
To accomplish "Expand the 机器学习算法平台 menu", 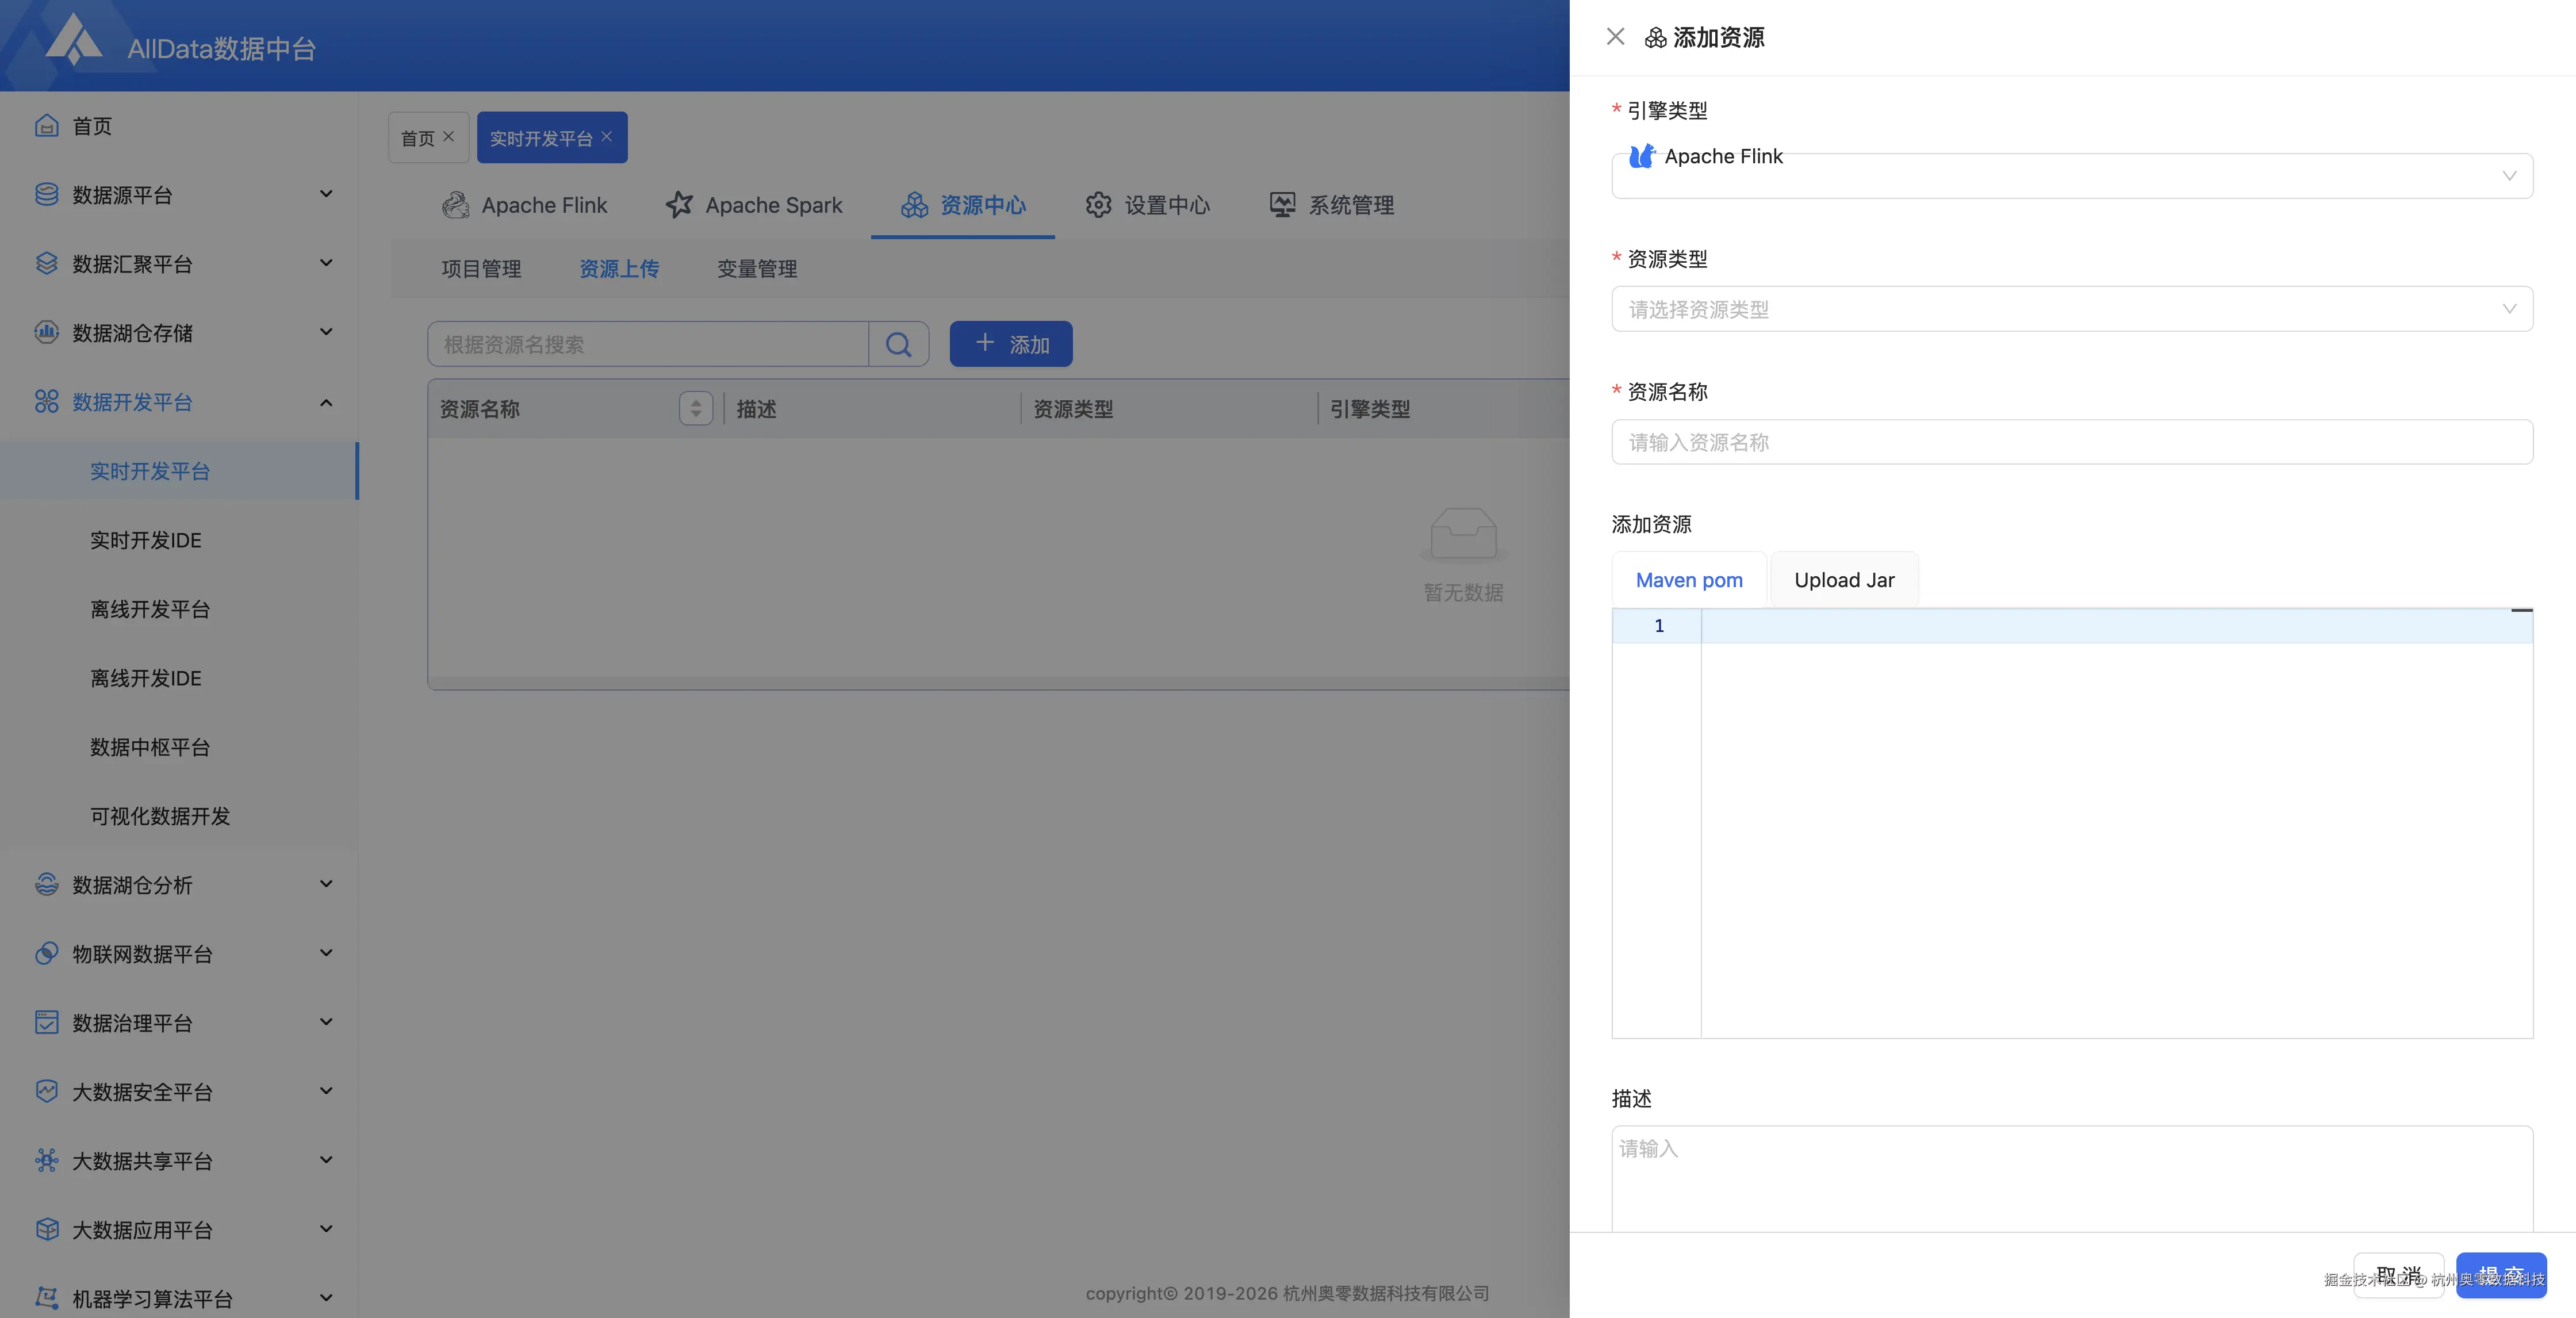I will pyautogui.click(x=326, y=1298).
